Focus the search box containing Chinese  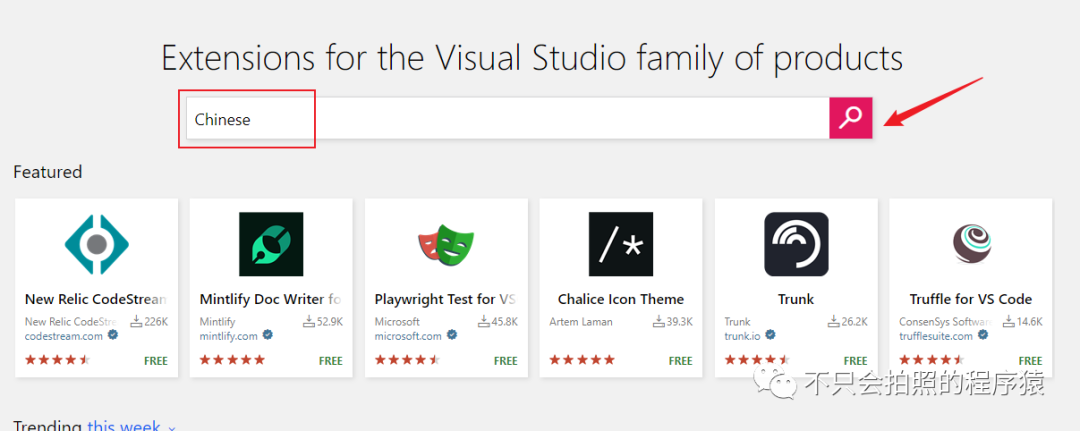click(508, 118)
